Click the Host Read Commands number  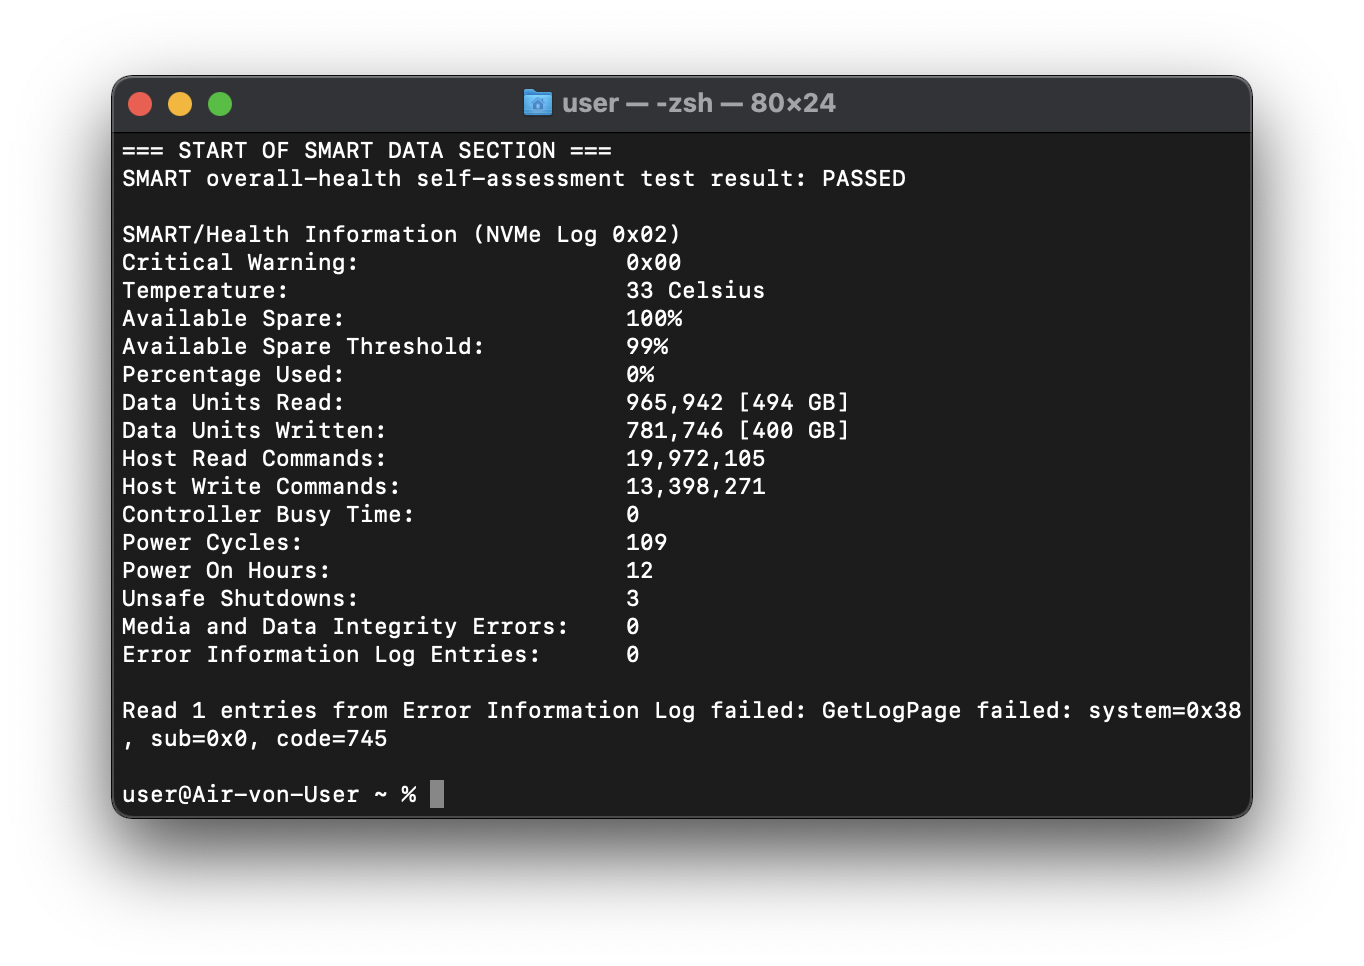[695, 459]
